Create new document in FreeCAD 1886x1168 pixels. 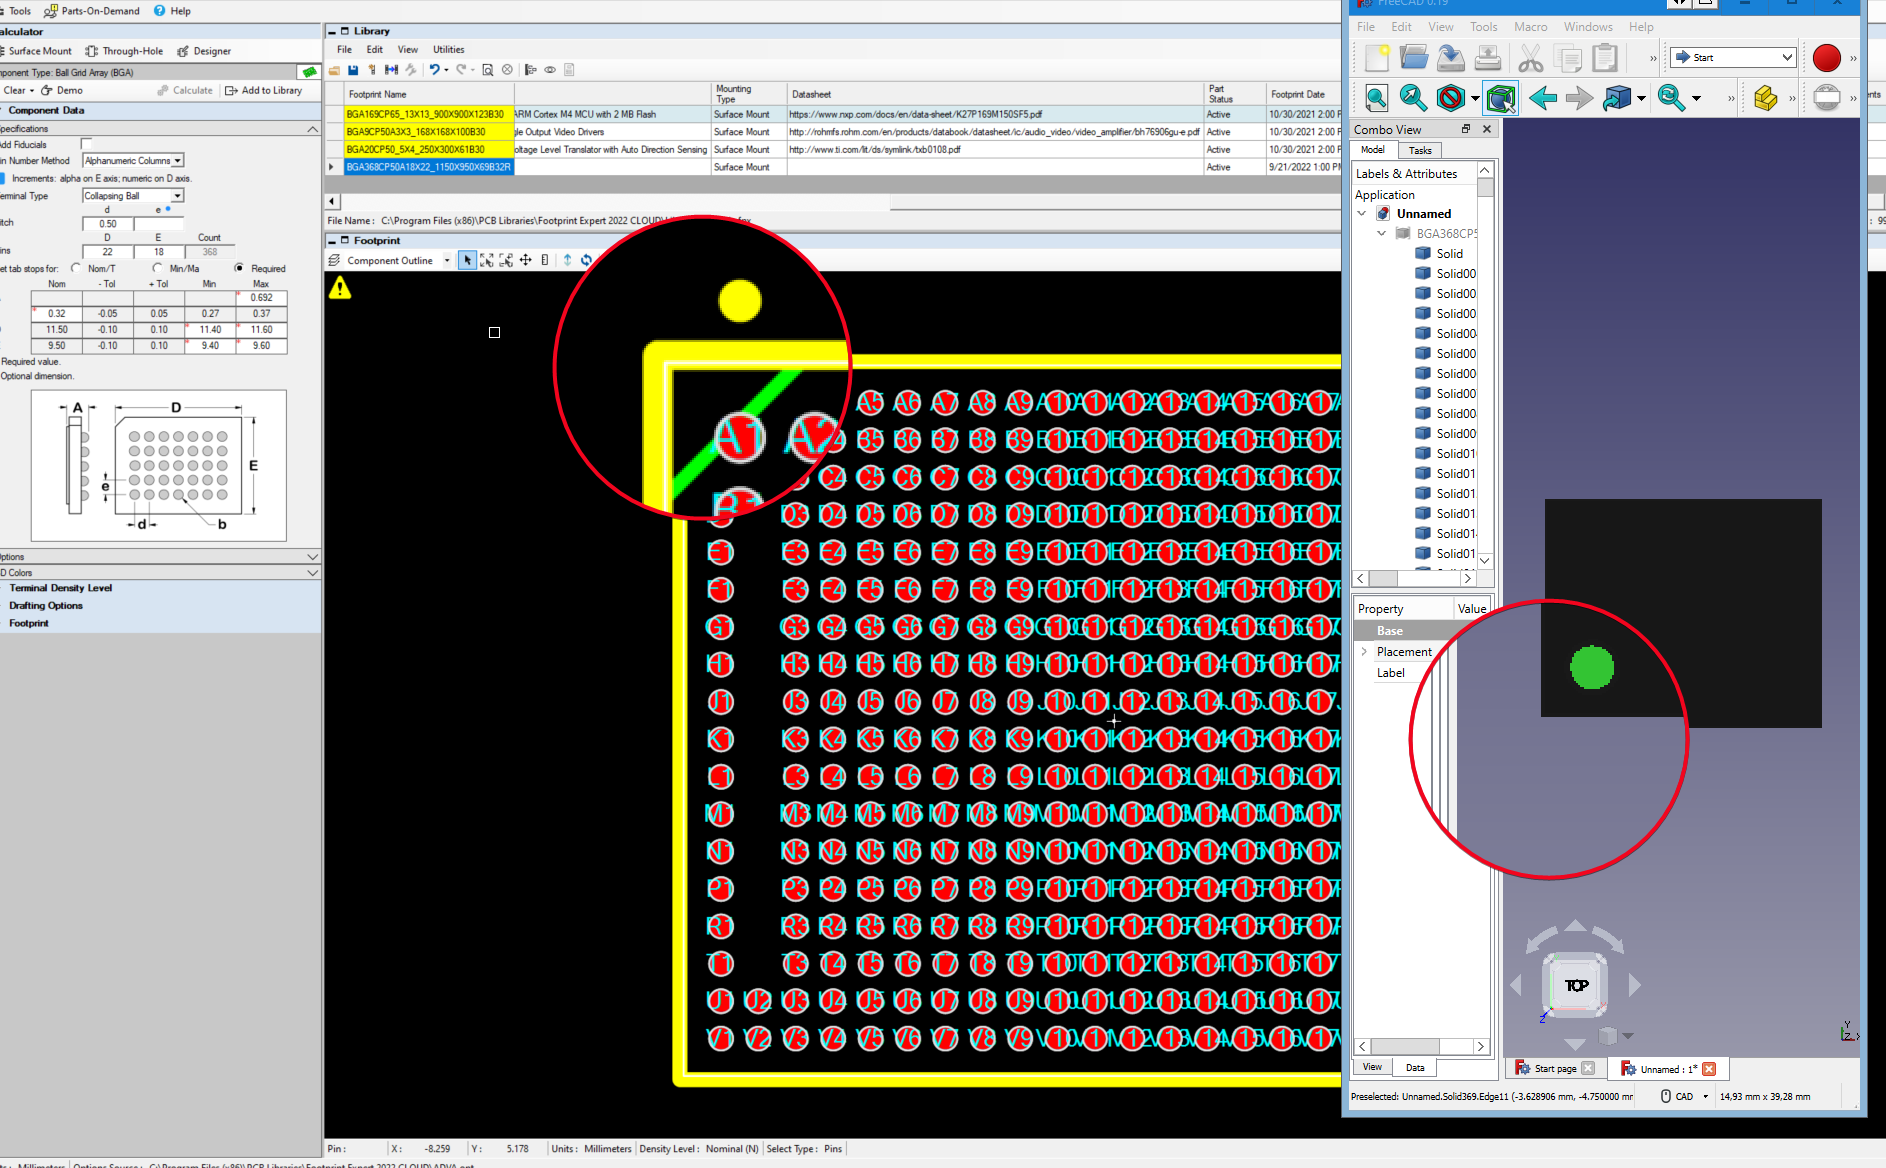1377,58
